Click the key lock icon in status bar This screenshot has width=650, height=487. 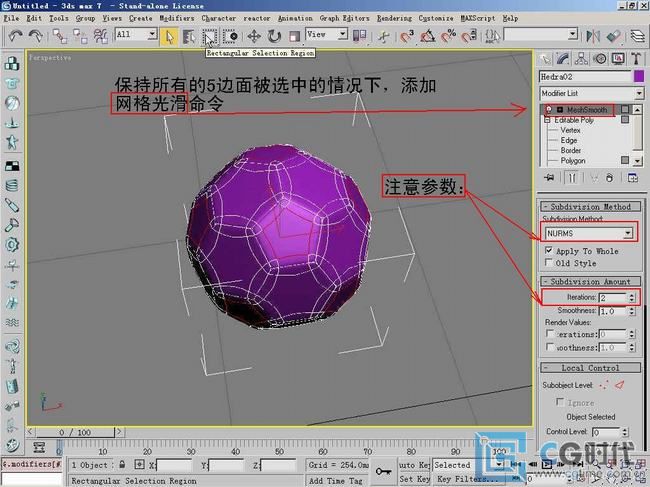coord(383,471)
